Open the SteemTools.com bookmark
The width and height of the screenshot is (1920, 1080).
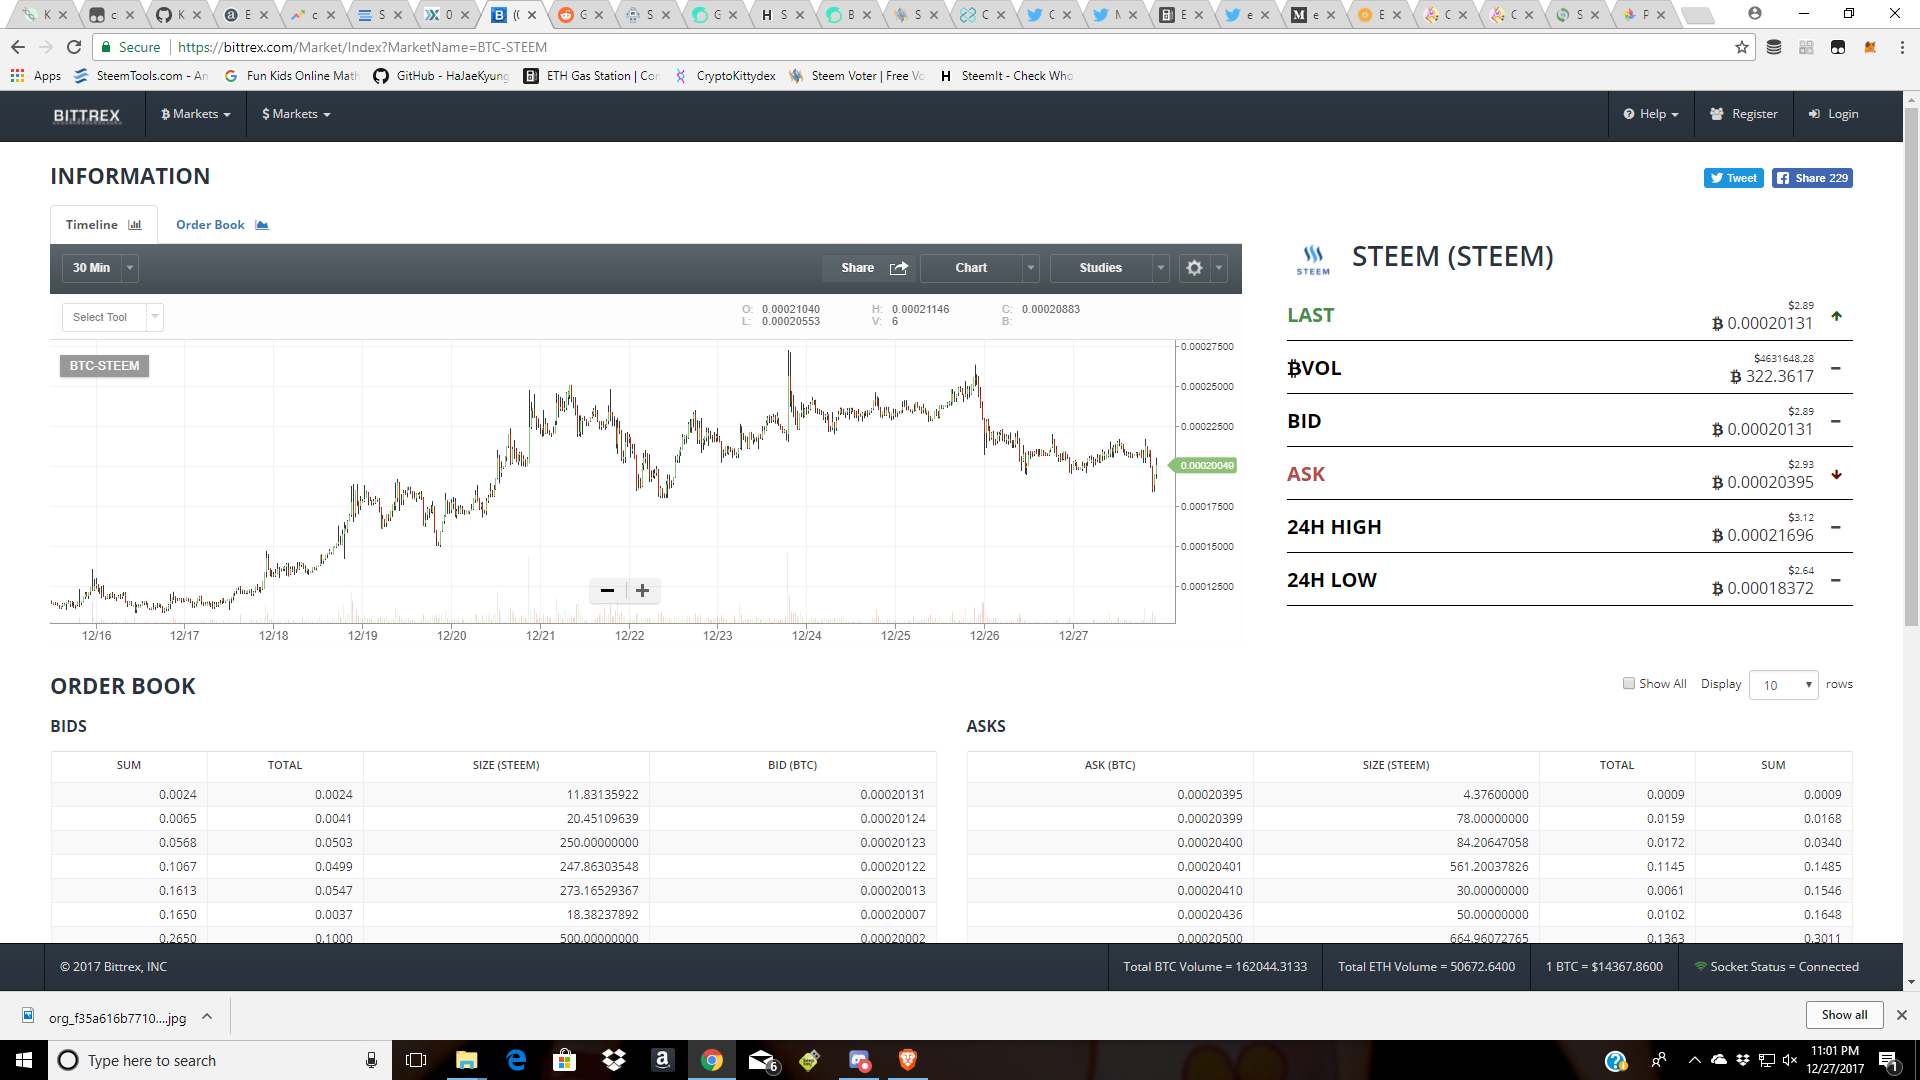[x=140, y=76]
